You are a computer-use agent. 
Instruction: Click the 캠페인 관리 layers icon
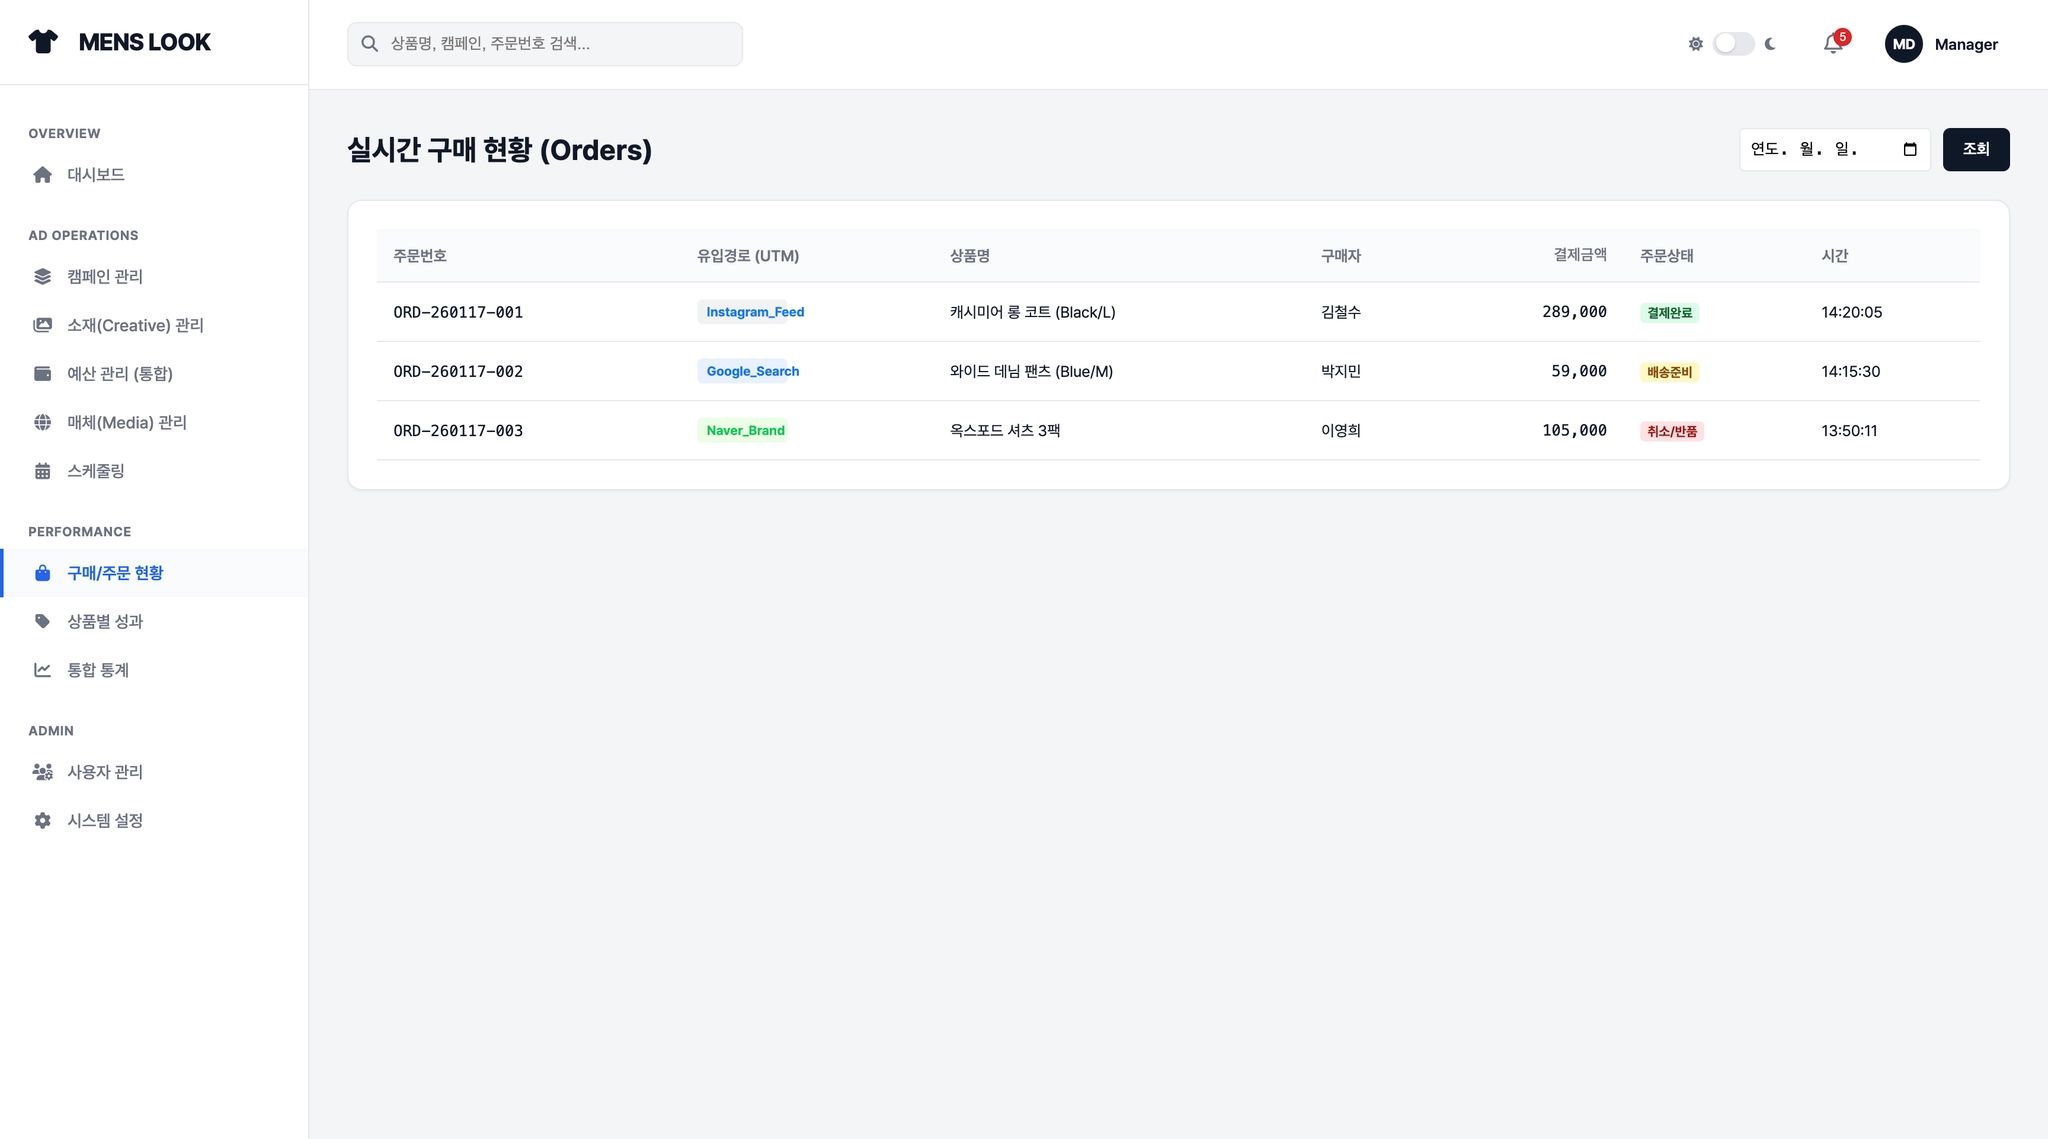click(x=42, y=277)
